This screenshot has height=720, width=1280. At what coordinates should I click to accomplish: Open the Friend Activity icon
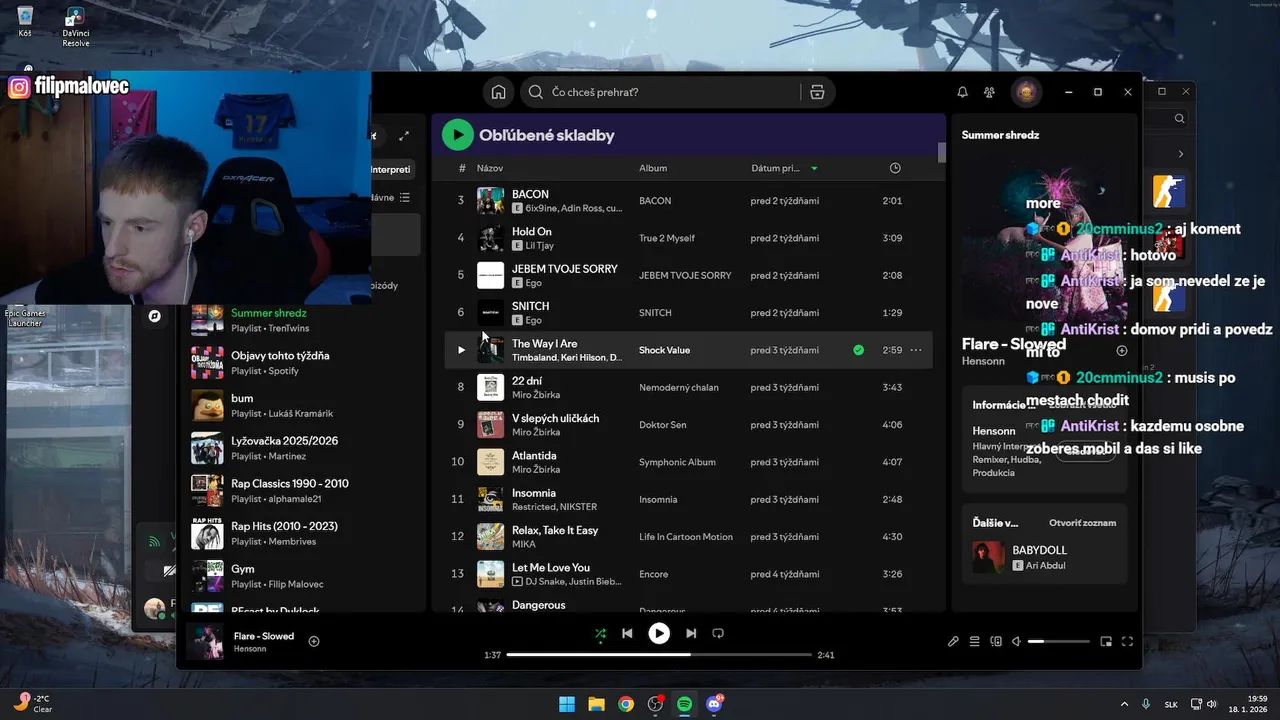click(989, 92)
